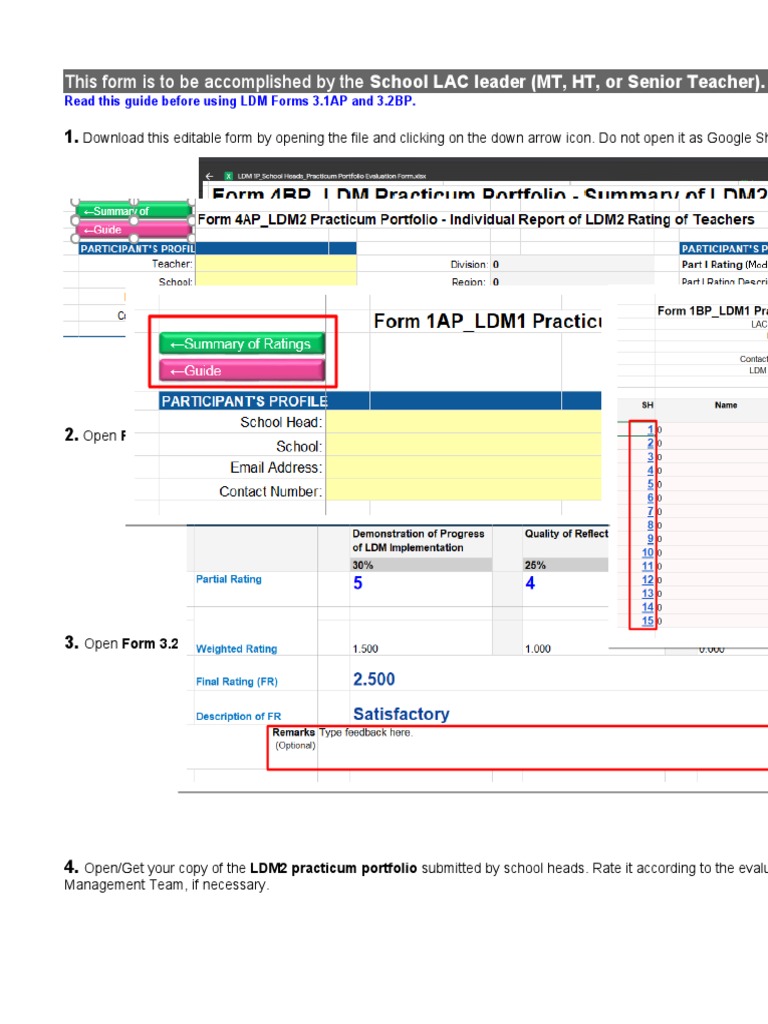Click the 'Partial Rating' row label
Viewport: 768px width, 1024px height.
[229, 579]
